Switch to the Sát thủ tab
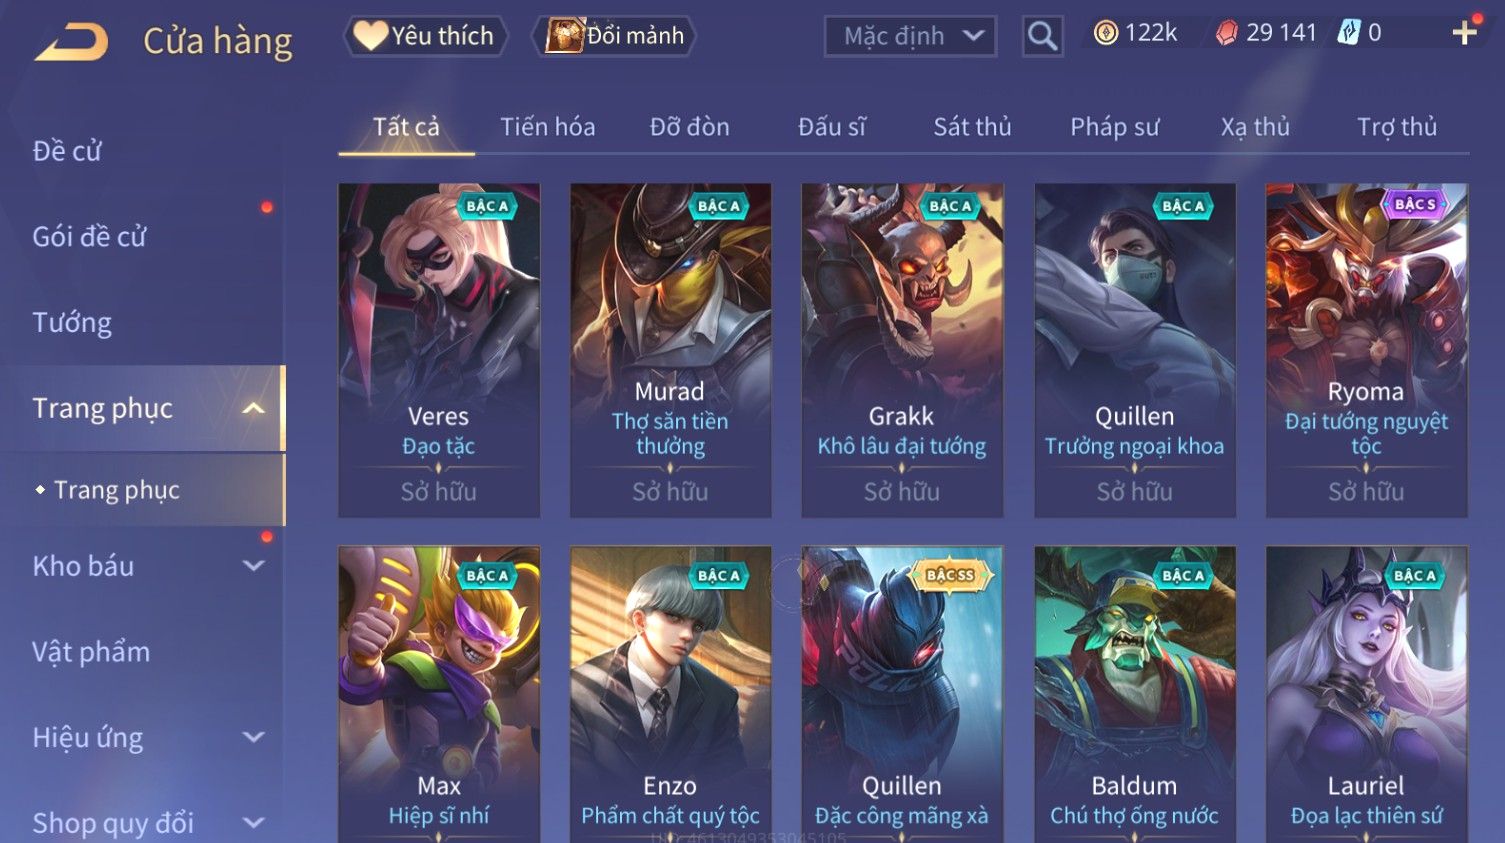The width and height of the screenshot is (1505, 843). [972, 127]
